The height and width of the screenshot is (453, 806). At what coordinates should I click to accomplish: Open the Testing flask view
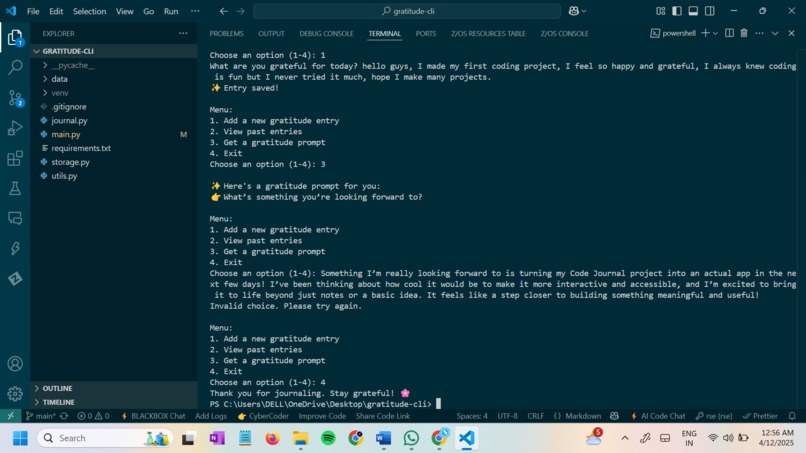(x=15, y=188)
